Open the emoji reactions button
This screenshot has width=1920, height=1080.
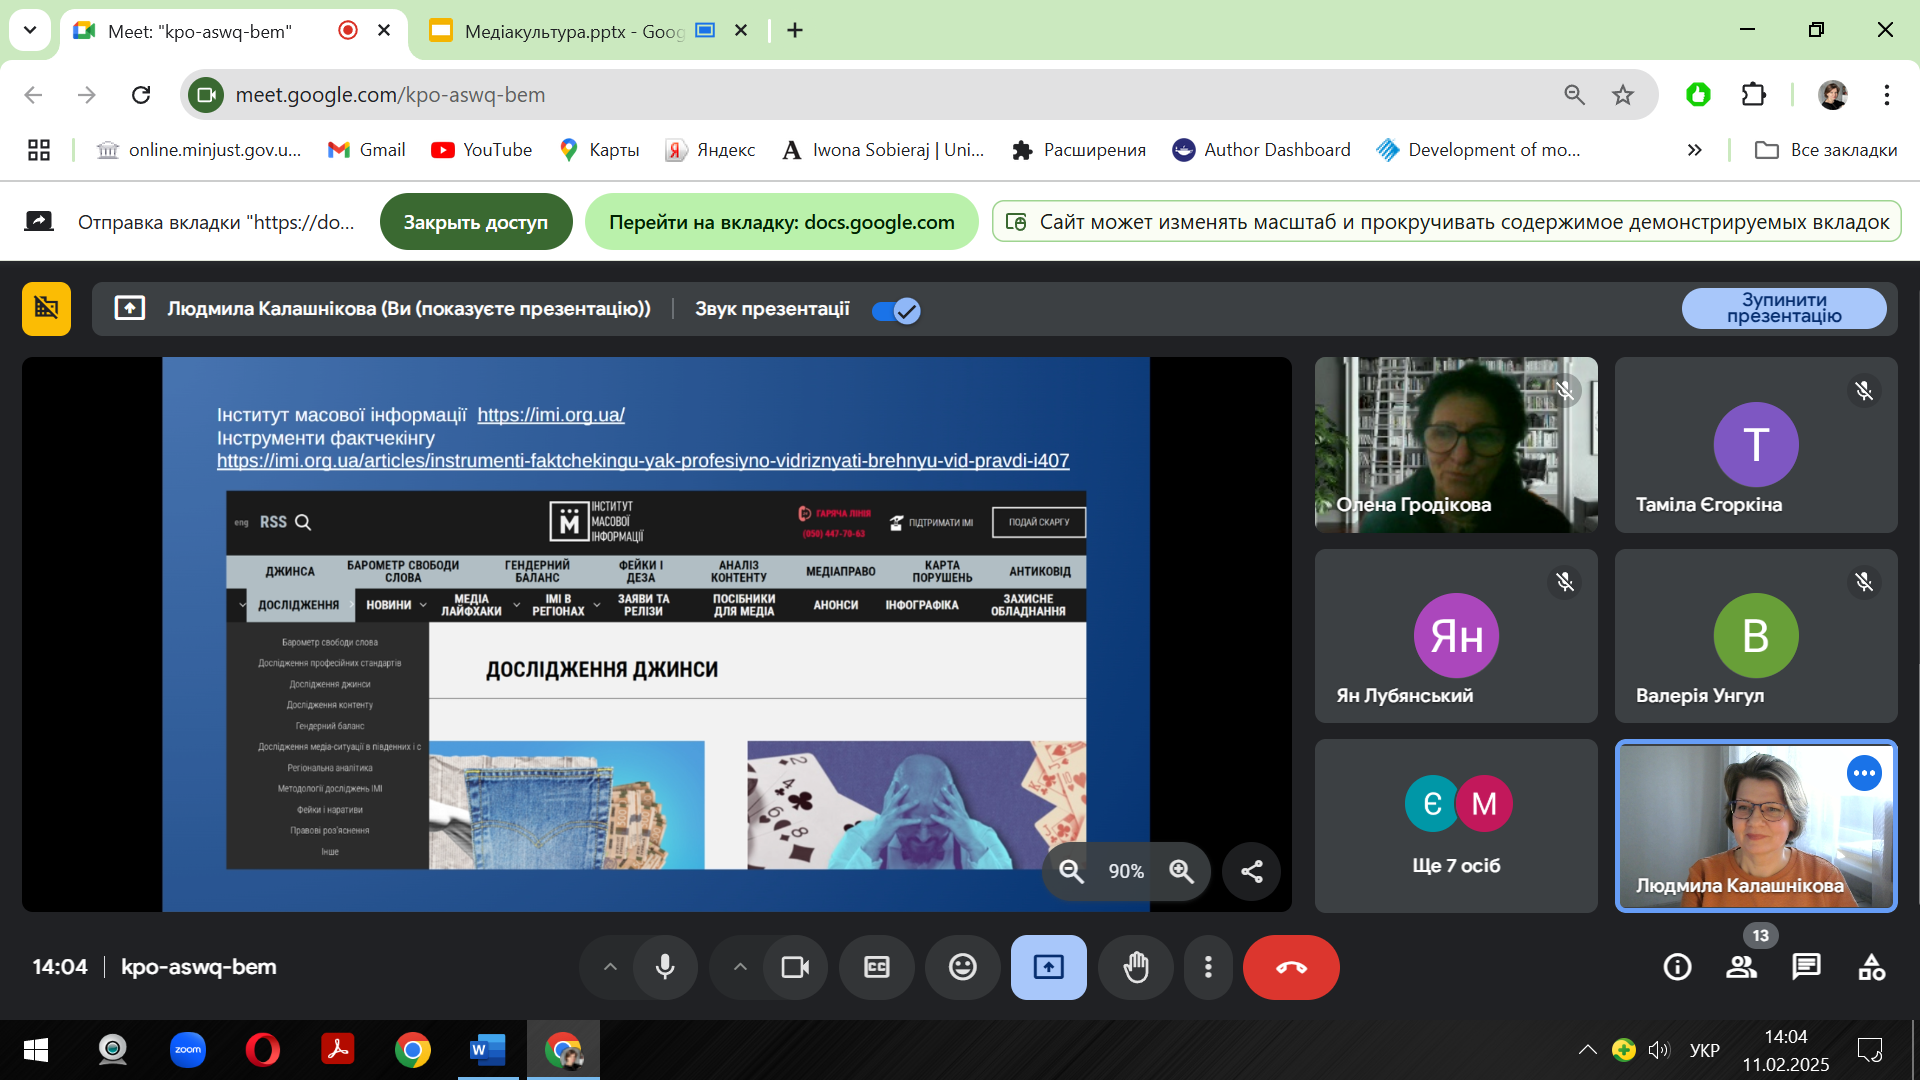[x=963, y=967]
